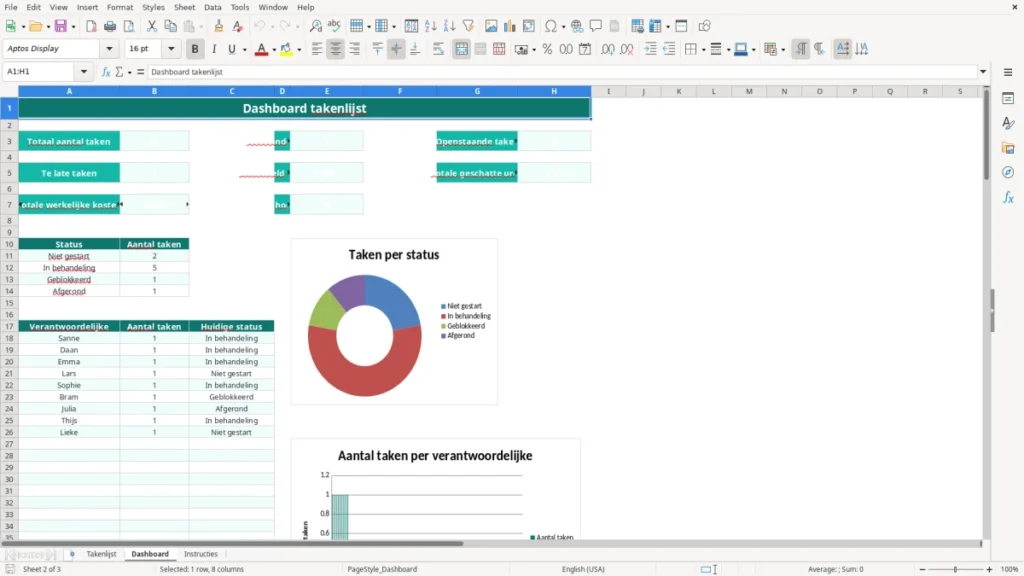
Task: Insert image using the picture icon
Action: pos(491,26)
